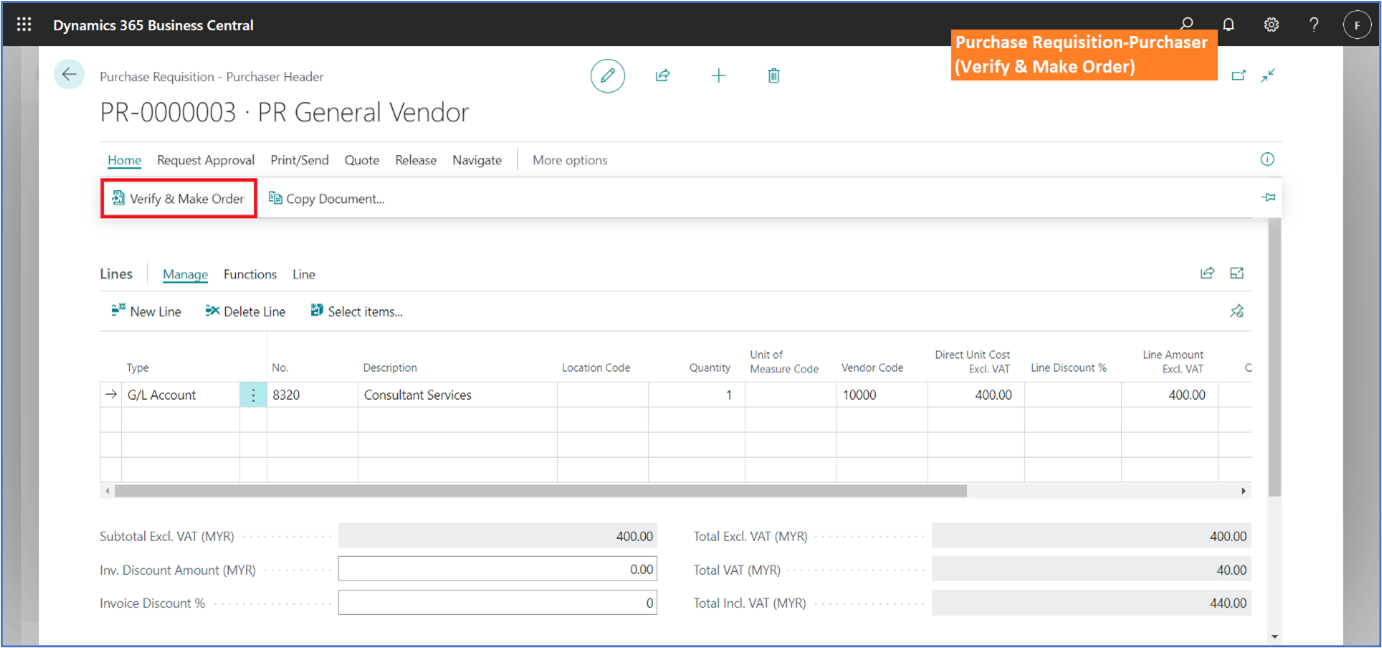Open the app launcher waffle menu
Image resolution: width=1382 pixels, height=648 pixels.
pos(24,25)
